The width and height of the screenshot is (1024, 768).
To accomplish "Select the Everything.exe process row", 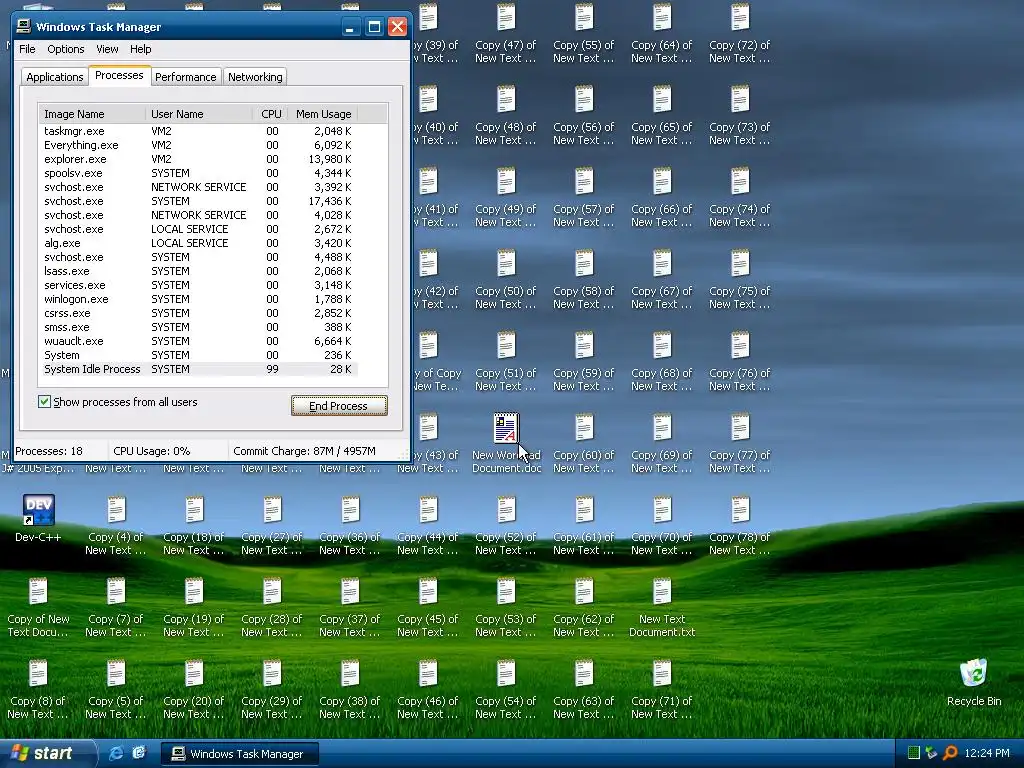I will pos(199,145).
